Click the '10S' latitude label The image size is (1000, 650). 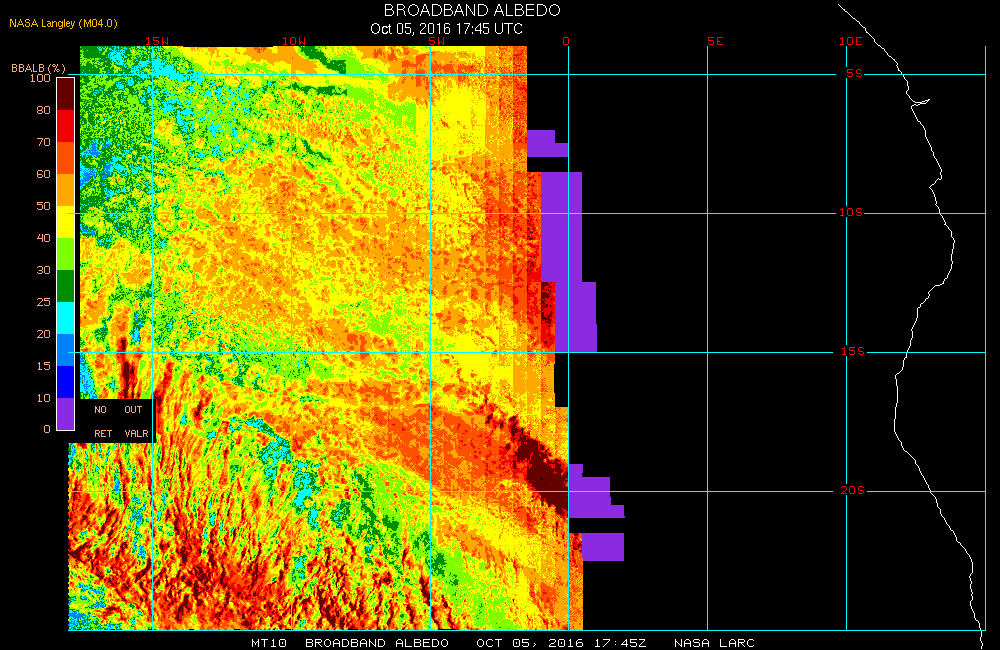pos(851,212)
